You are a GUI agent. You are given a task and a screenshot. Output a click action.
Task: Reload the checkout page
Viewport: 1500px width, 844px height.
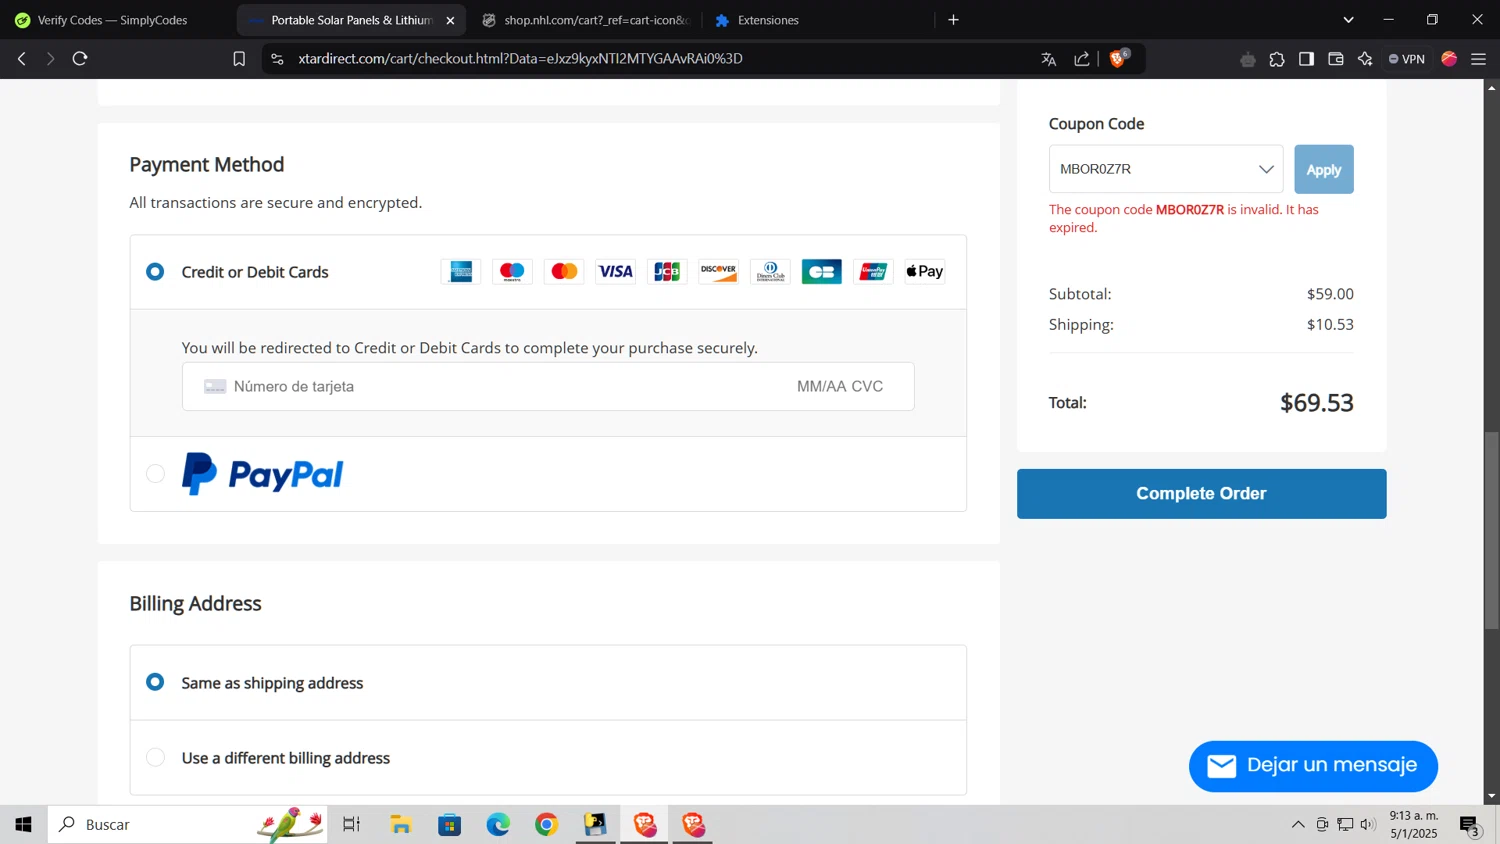click(x=80, y=59)
